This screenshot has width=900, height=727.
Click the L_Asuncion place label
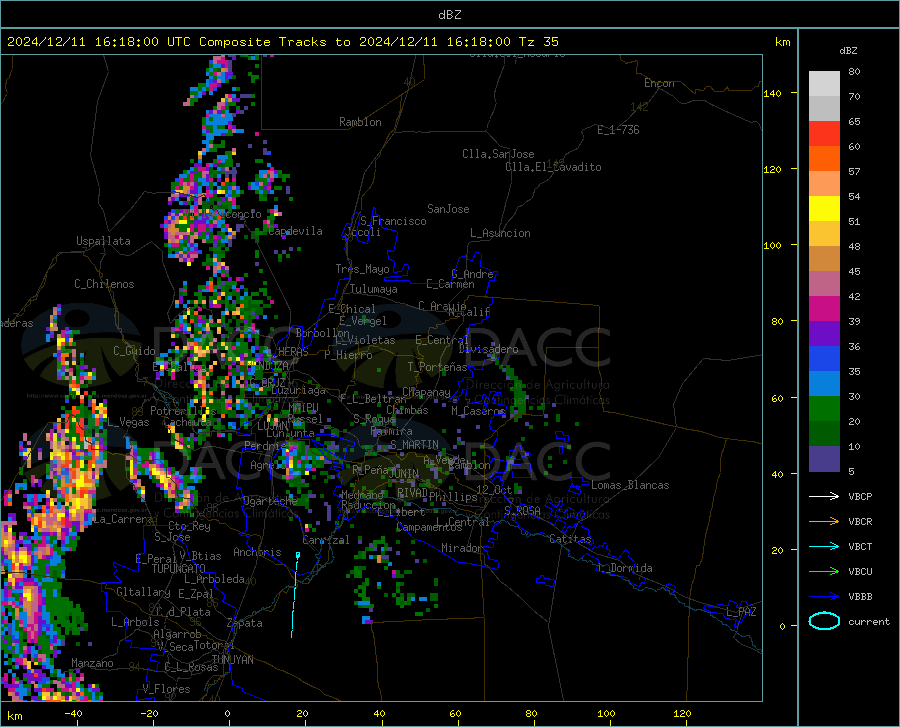pos(500,233)
